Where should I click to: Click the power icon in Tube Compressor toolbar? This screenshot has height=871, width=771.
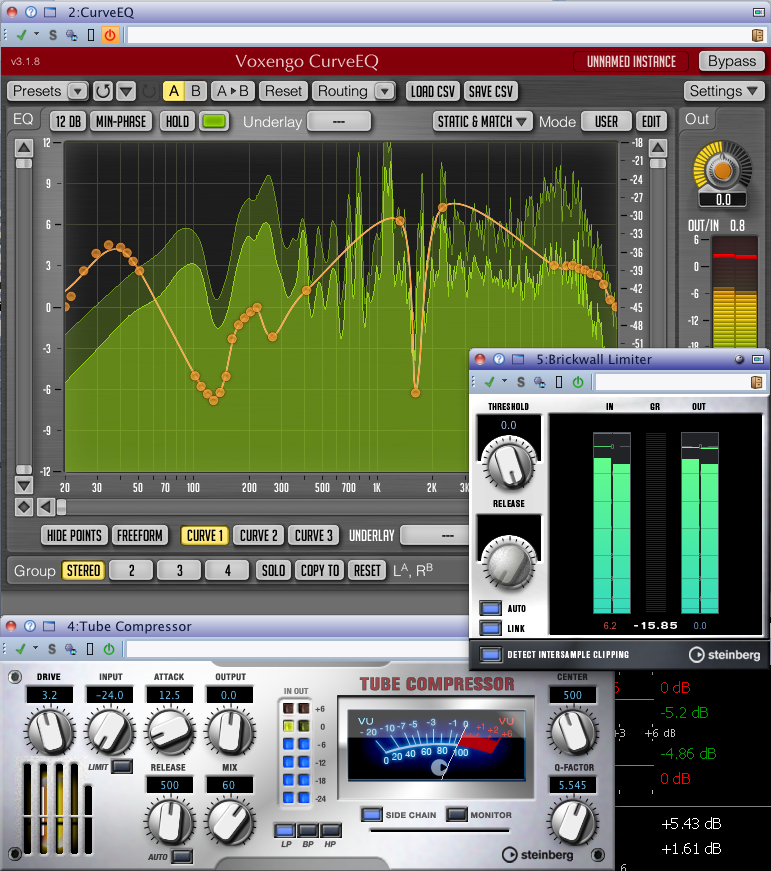coord(109,649)
